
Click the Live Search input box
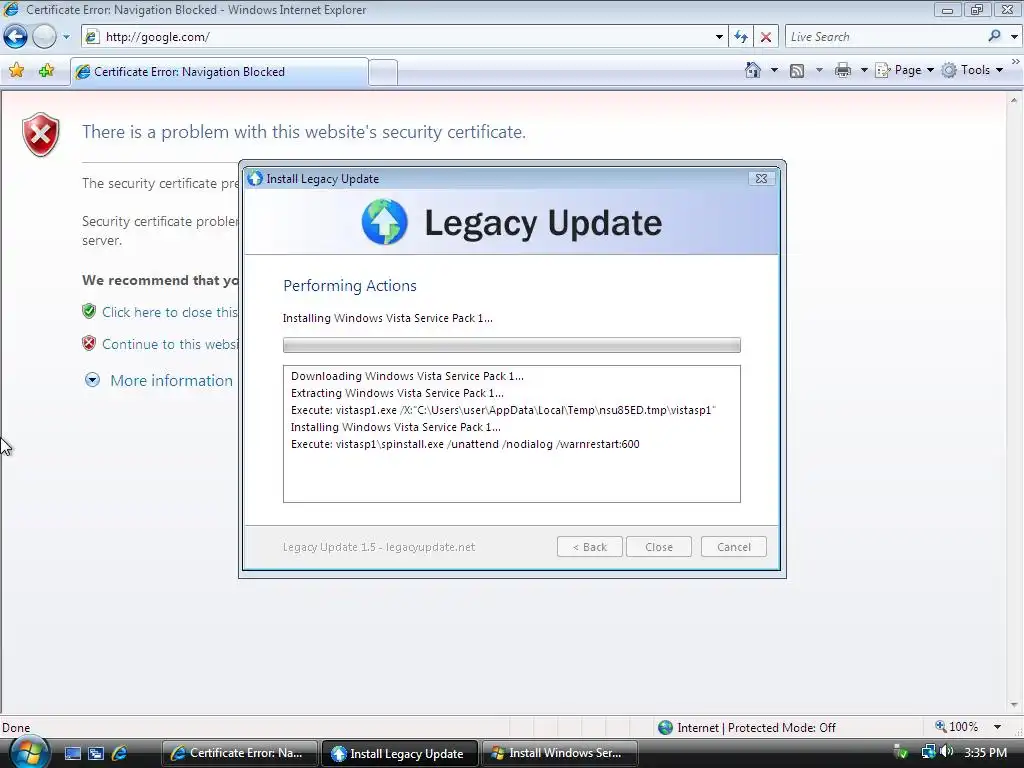point(885,37)
